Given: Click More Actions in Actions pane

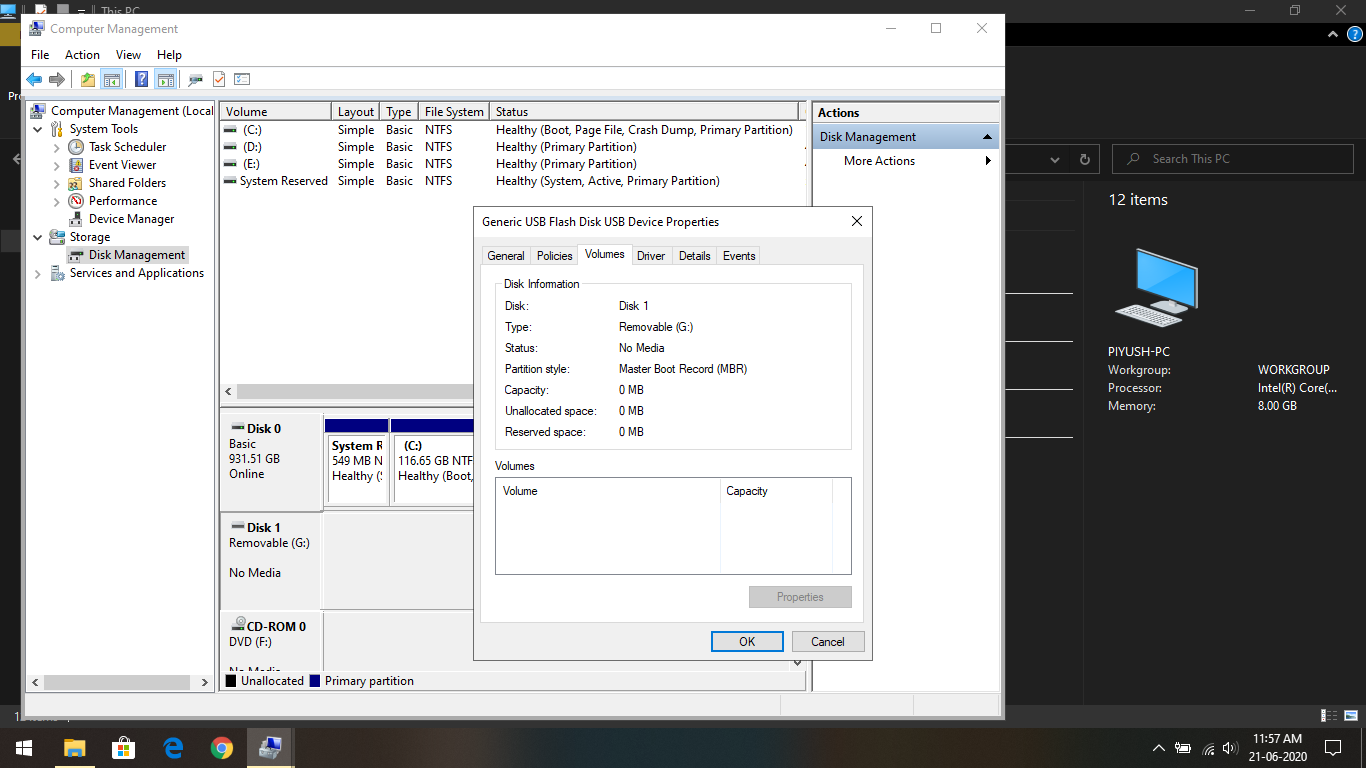Looking at the screenshot, I should [x=879, y=161].
